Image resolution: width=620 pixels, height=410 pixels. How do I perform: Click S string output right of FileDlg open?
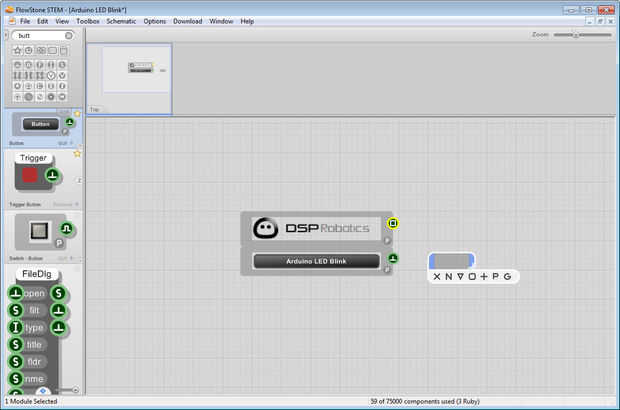(x=59, y=293)
